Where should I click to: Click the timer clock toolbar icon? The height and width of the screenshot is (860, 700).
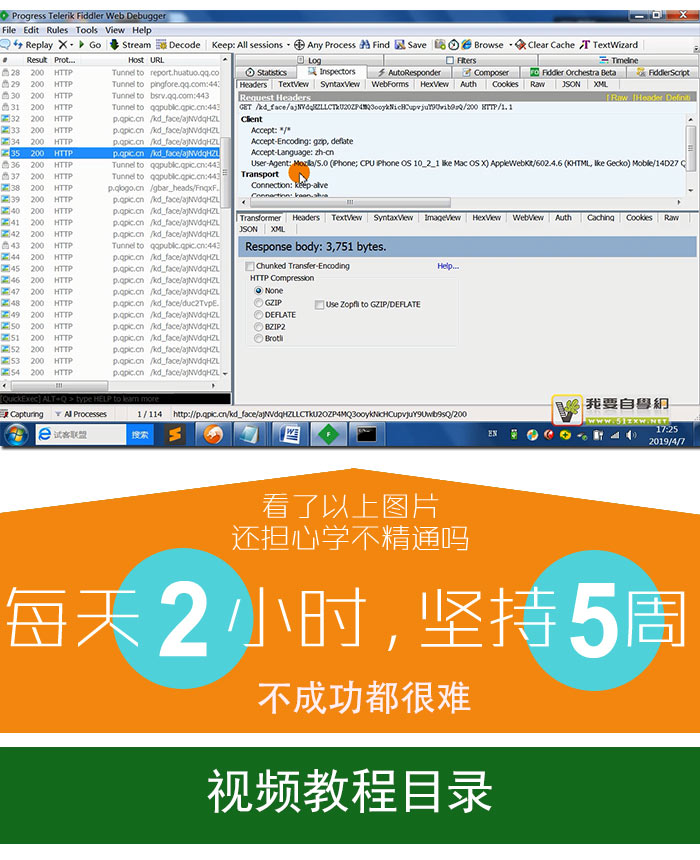click(454, 45)
